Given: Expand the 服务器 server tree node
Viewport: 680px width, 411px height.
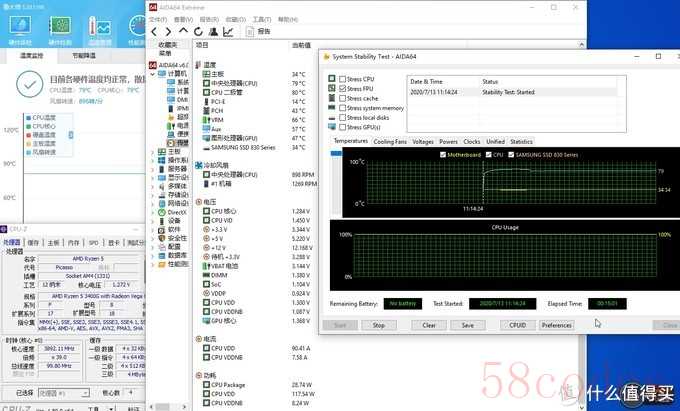Looking at the screenshot, I should tap(152, 169).
